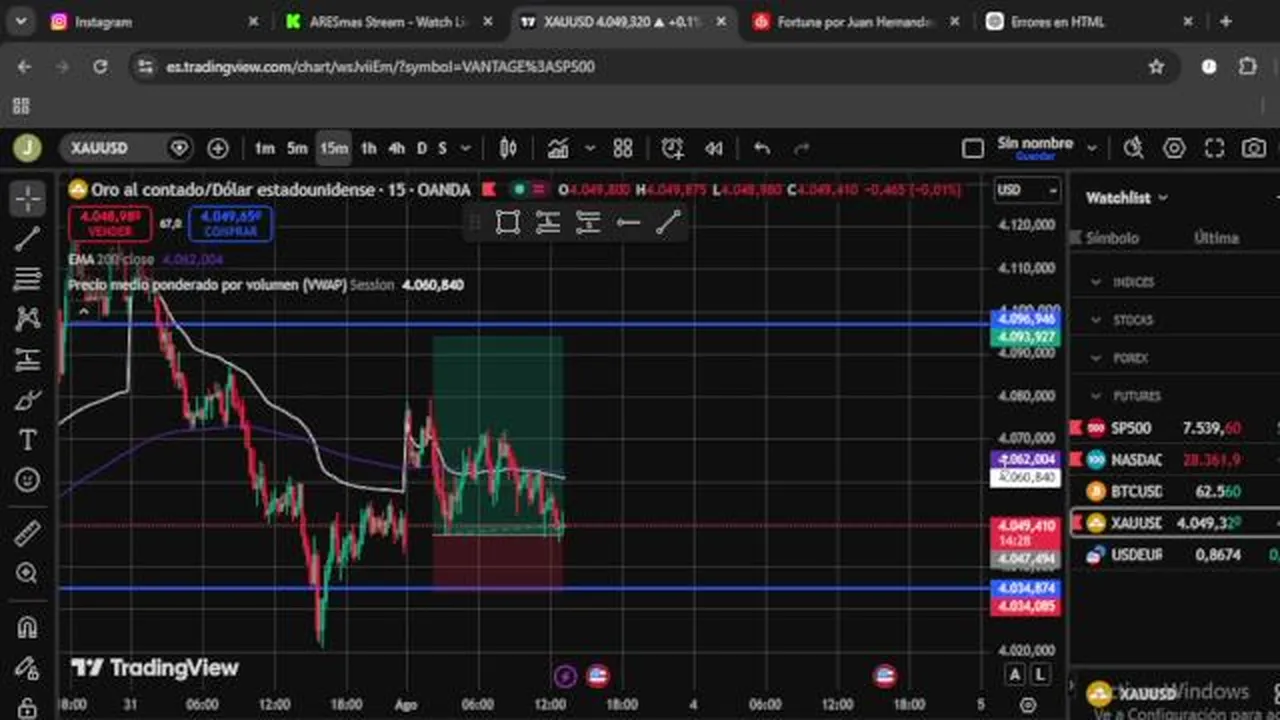Toggle the red flag on SP500 row
This screenshot has height=720, width=1280.
pos(1076,428)
